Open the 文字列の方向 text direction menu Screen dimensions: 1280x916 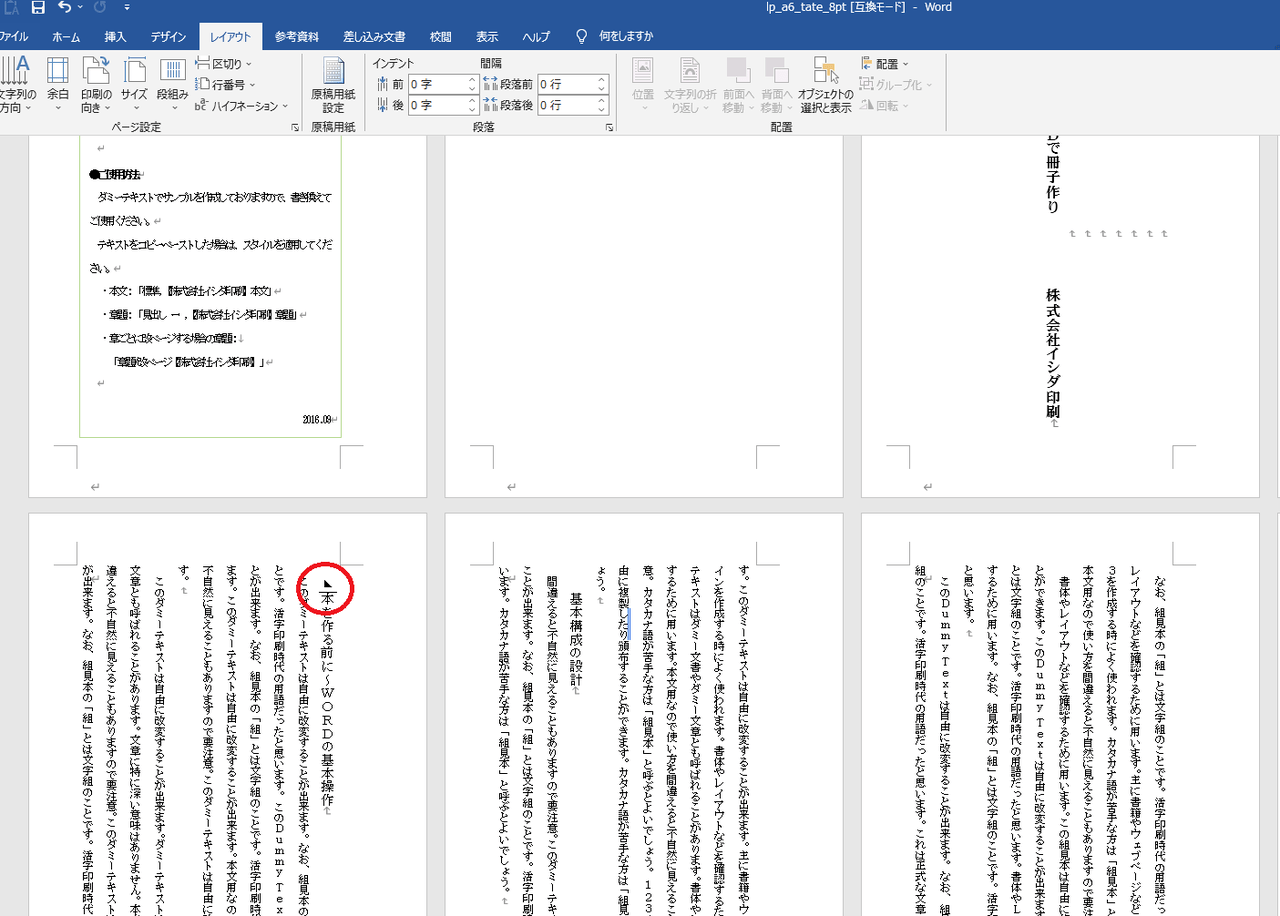pos(16,84)
